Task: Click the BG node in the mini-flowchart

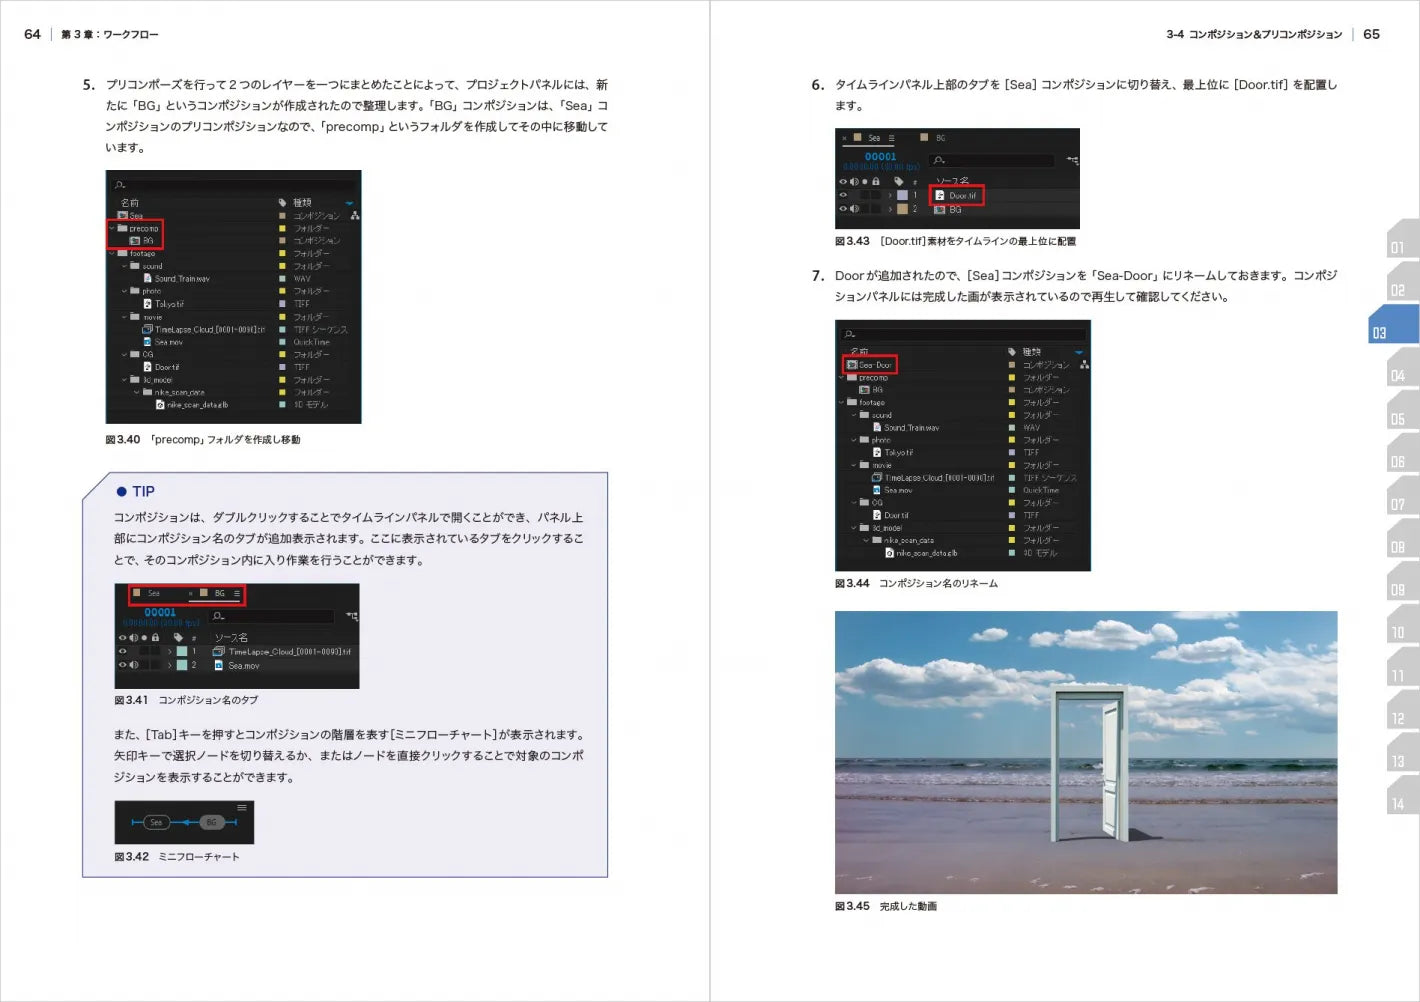Action: [211, 822]
